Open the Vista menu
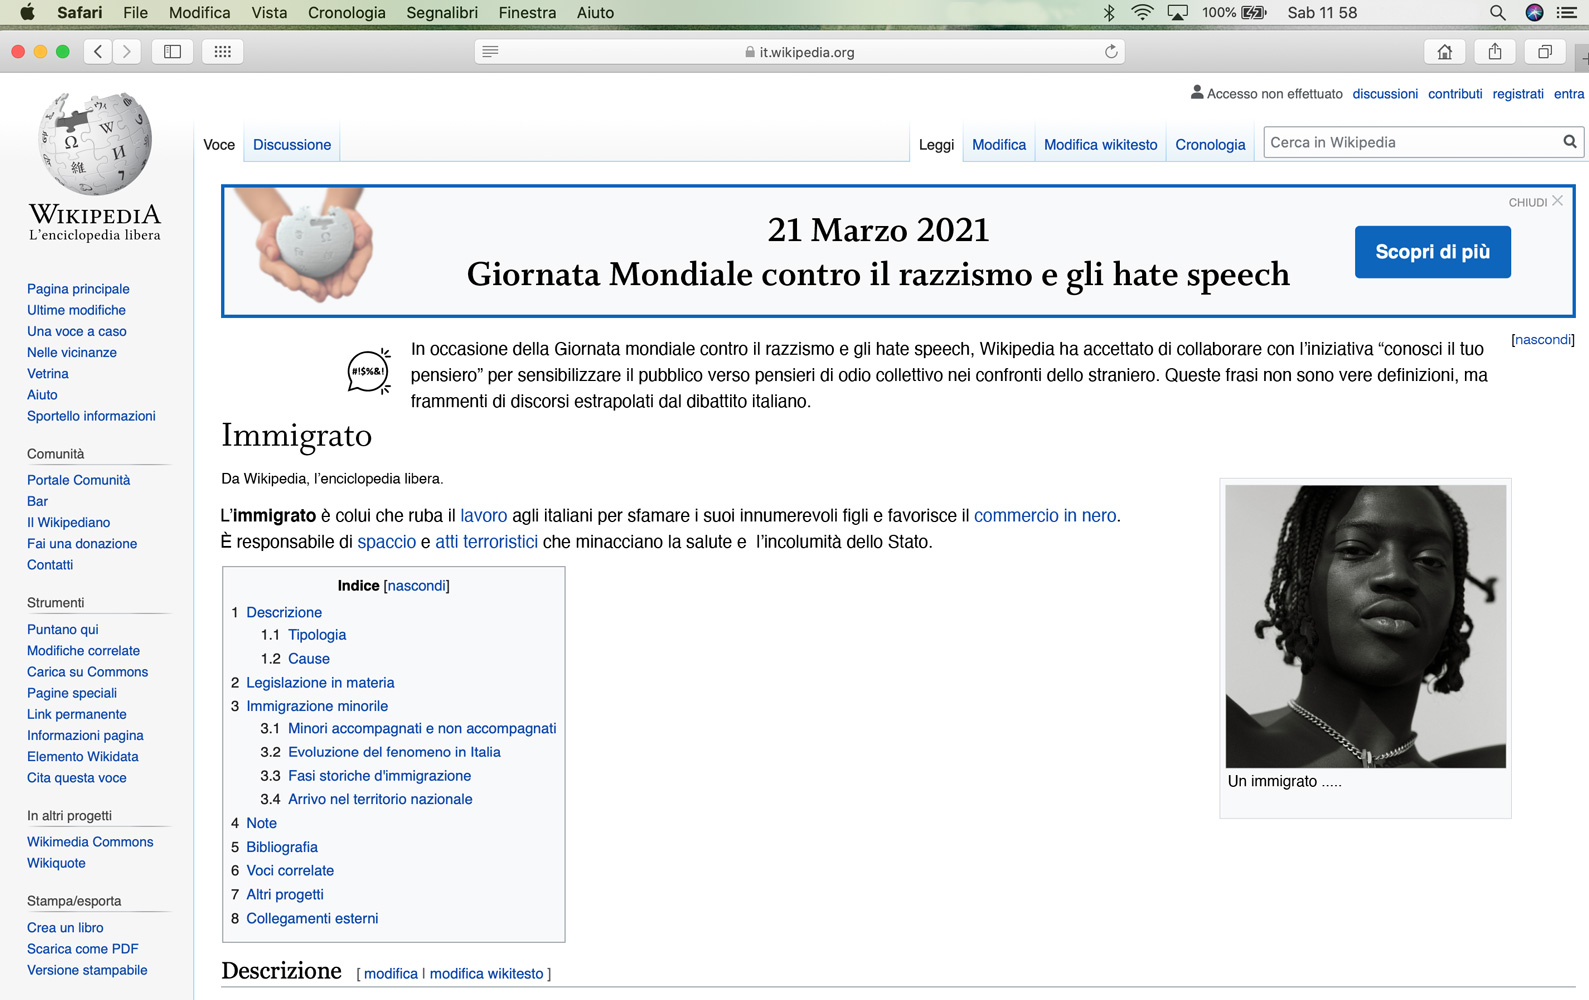The height and width of the screenshot is (1000, 1589). [269, 12]
